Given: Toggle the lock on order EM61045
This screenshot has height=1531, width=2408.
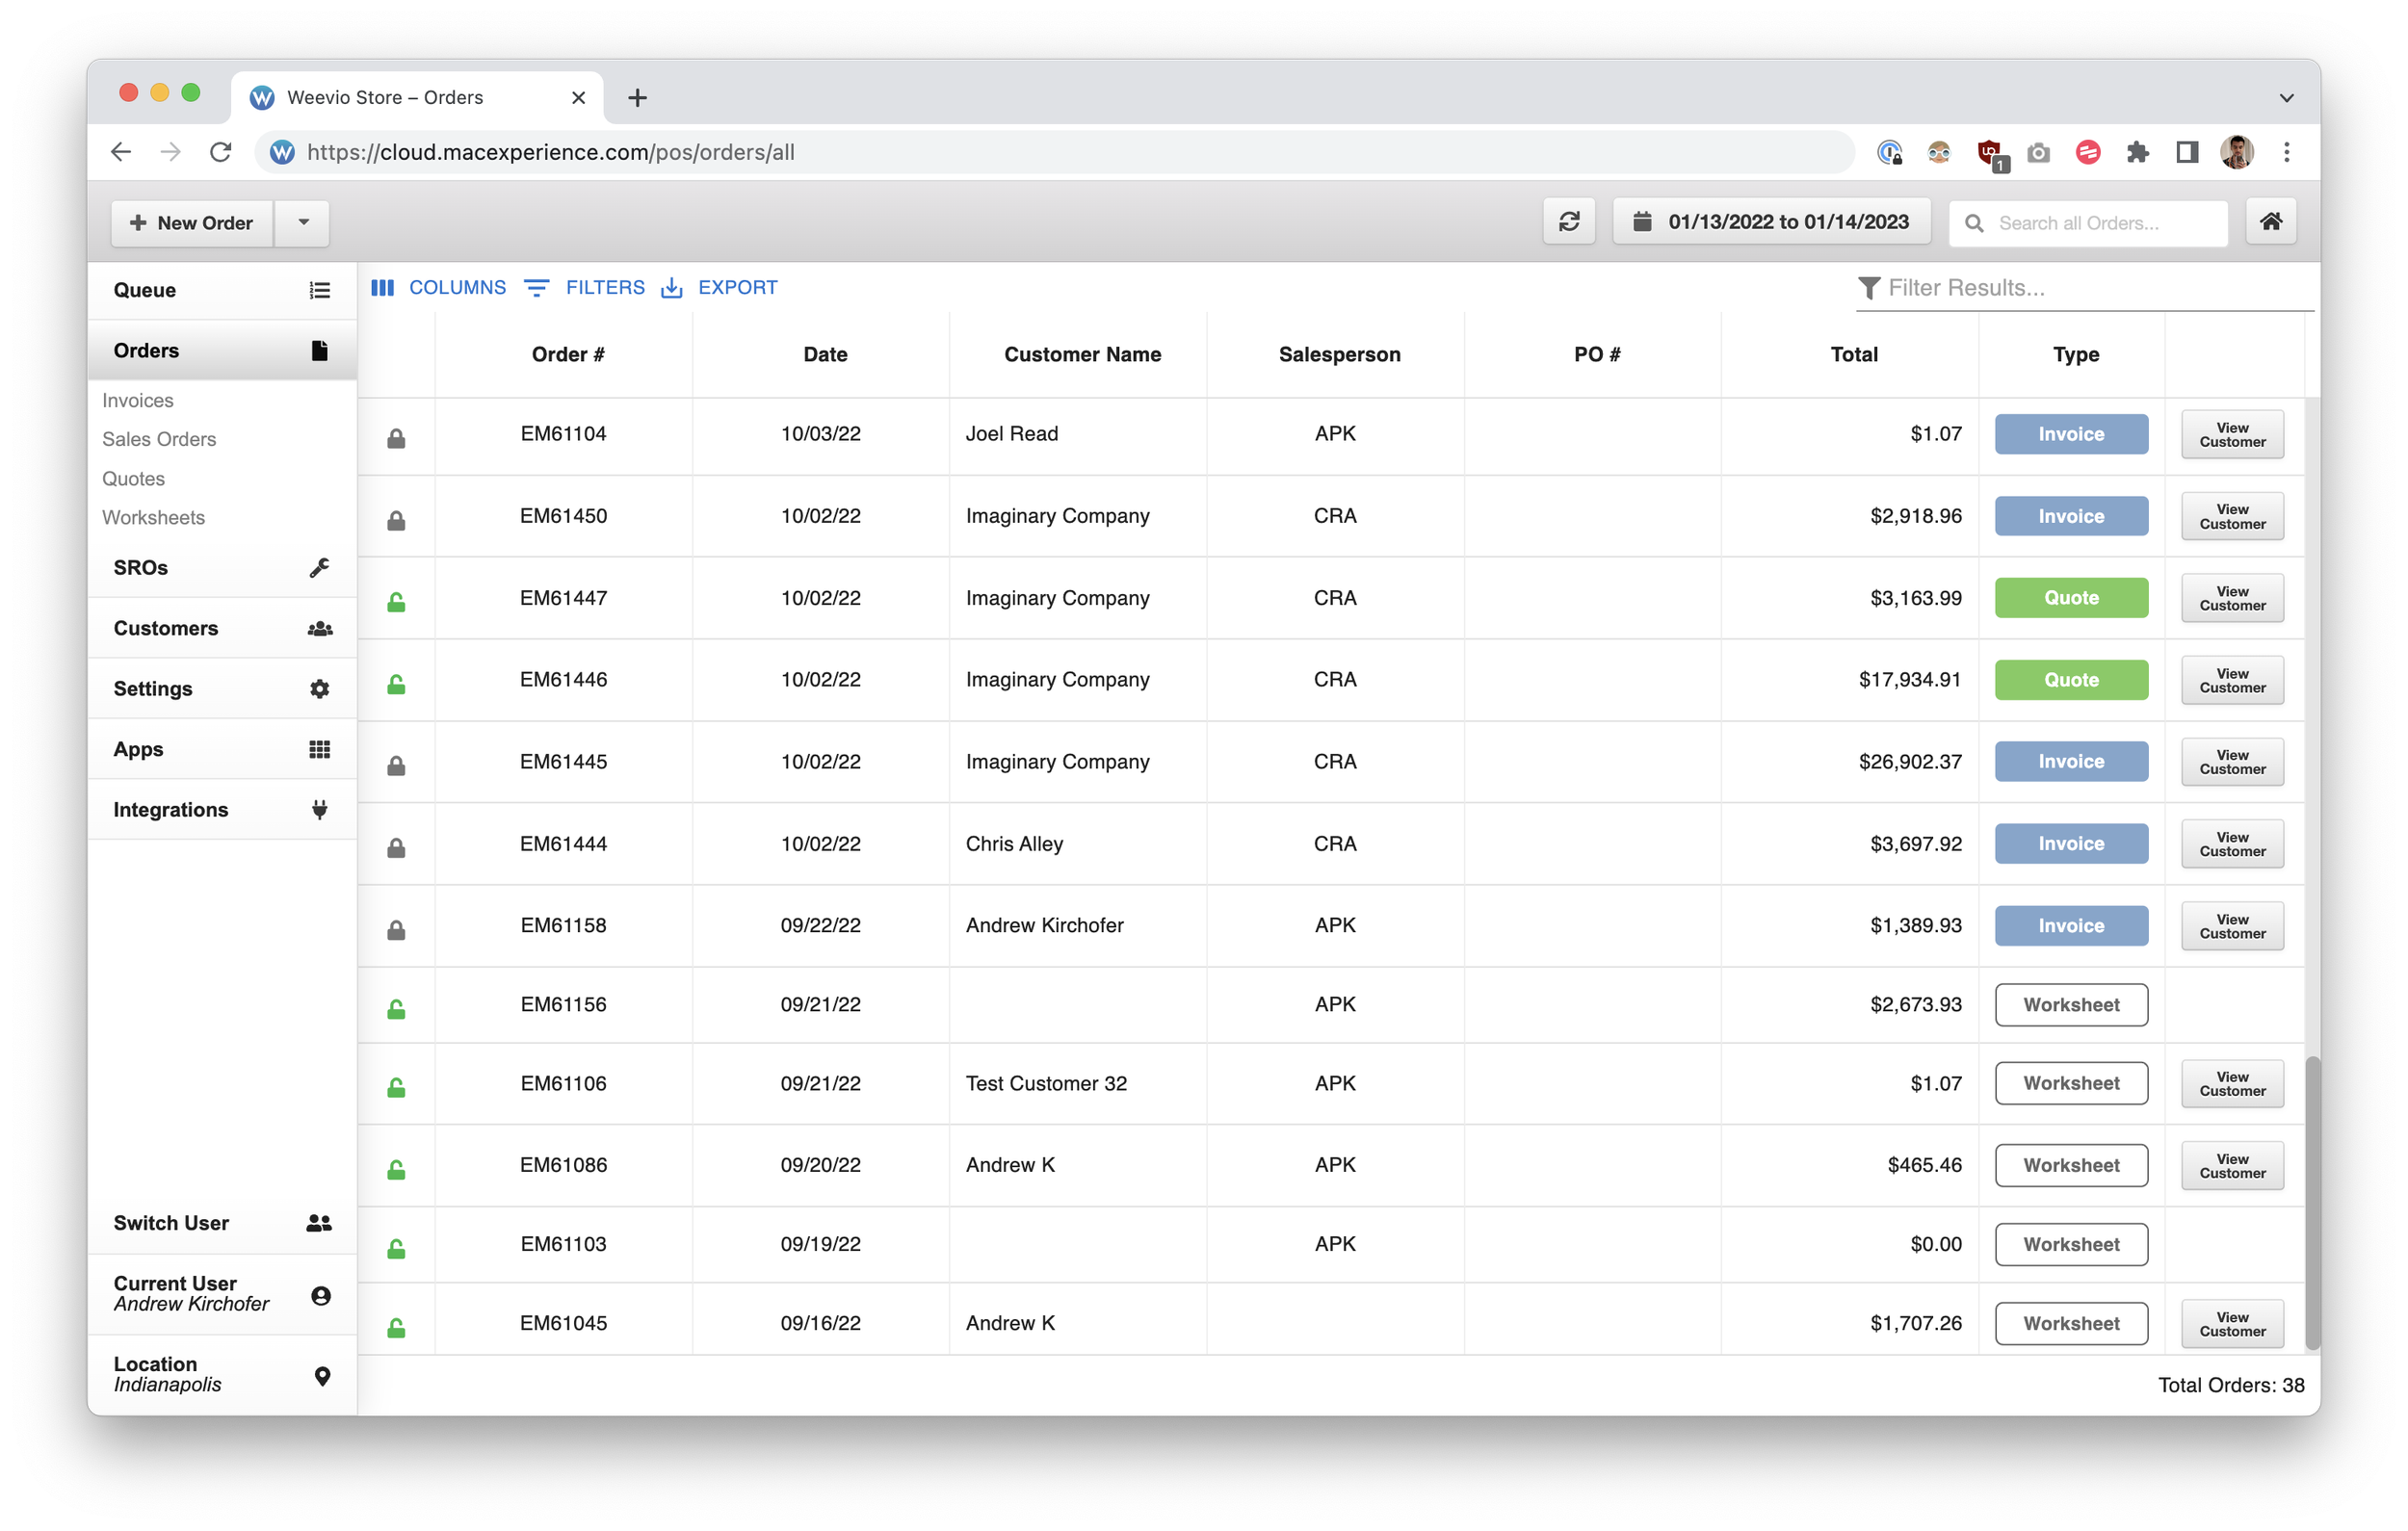Looking at the screenshot, I should point(396,1328).
